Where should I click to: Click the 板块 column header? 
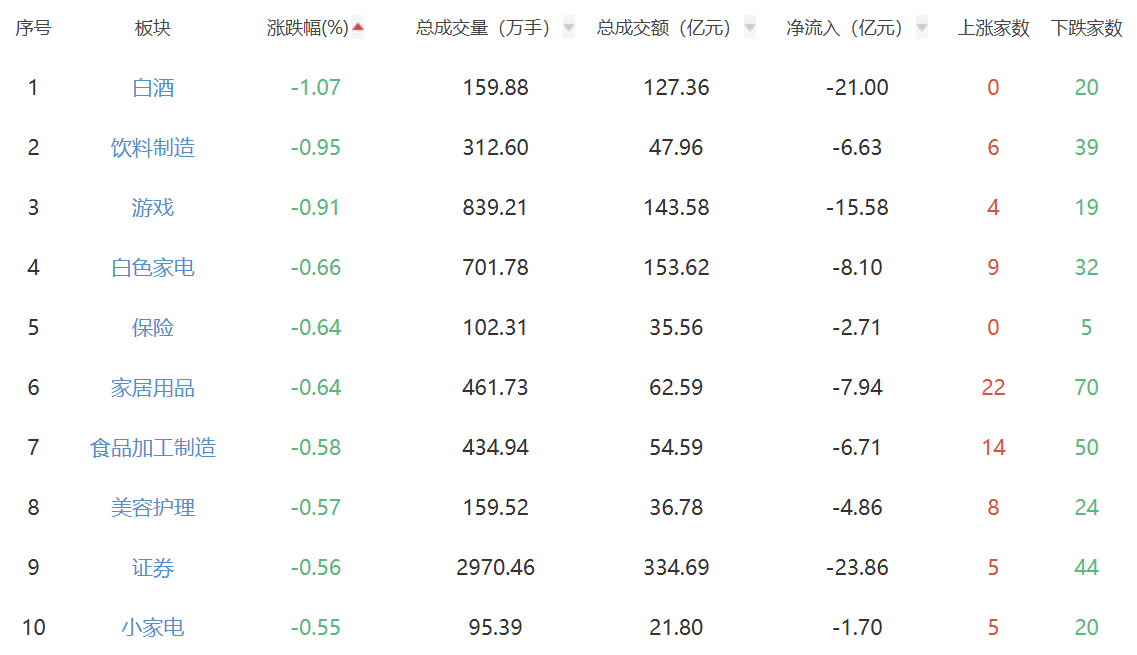[153, 28]
